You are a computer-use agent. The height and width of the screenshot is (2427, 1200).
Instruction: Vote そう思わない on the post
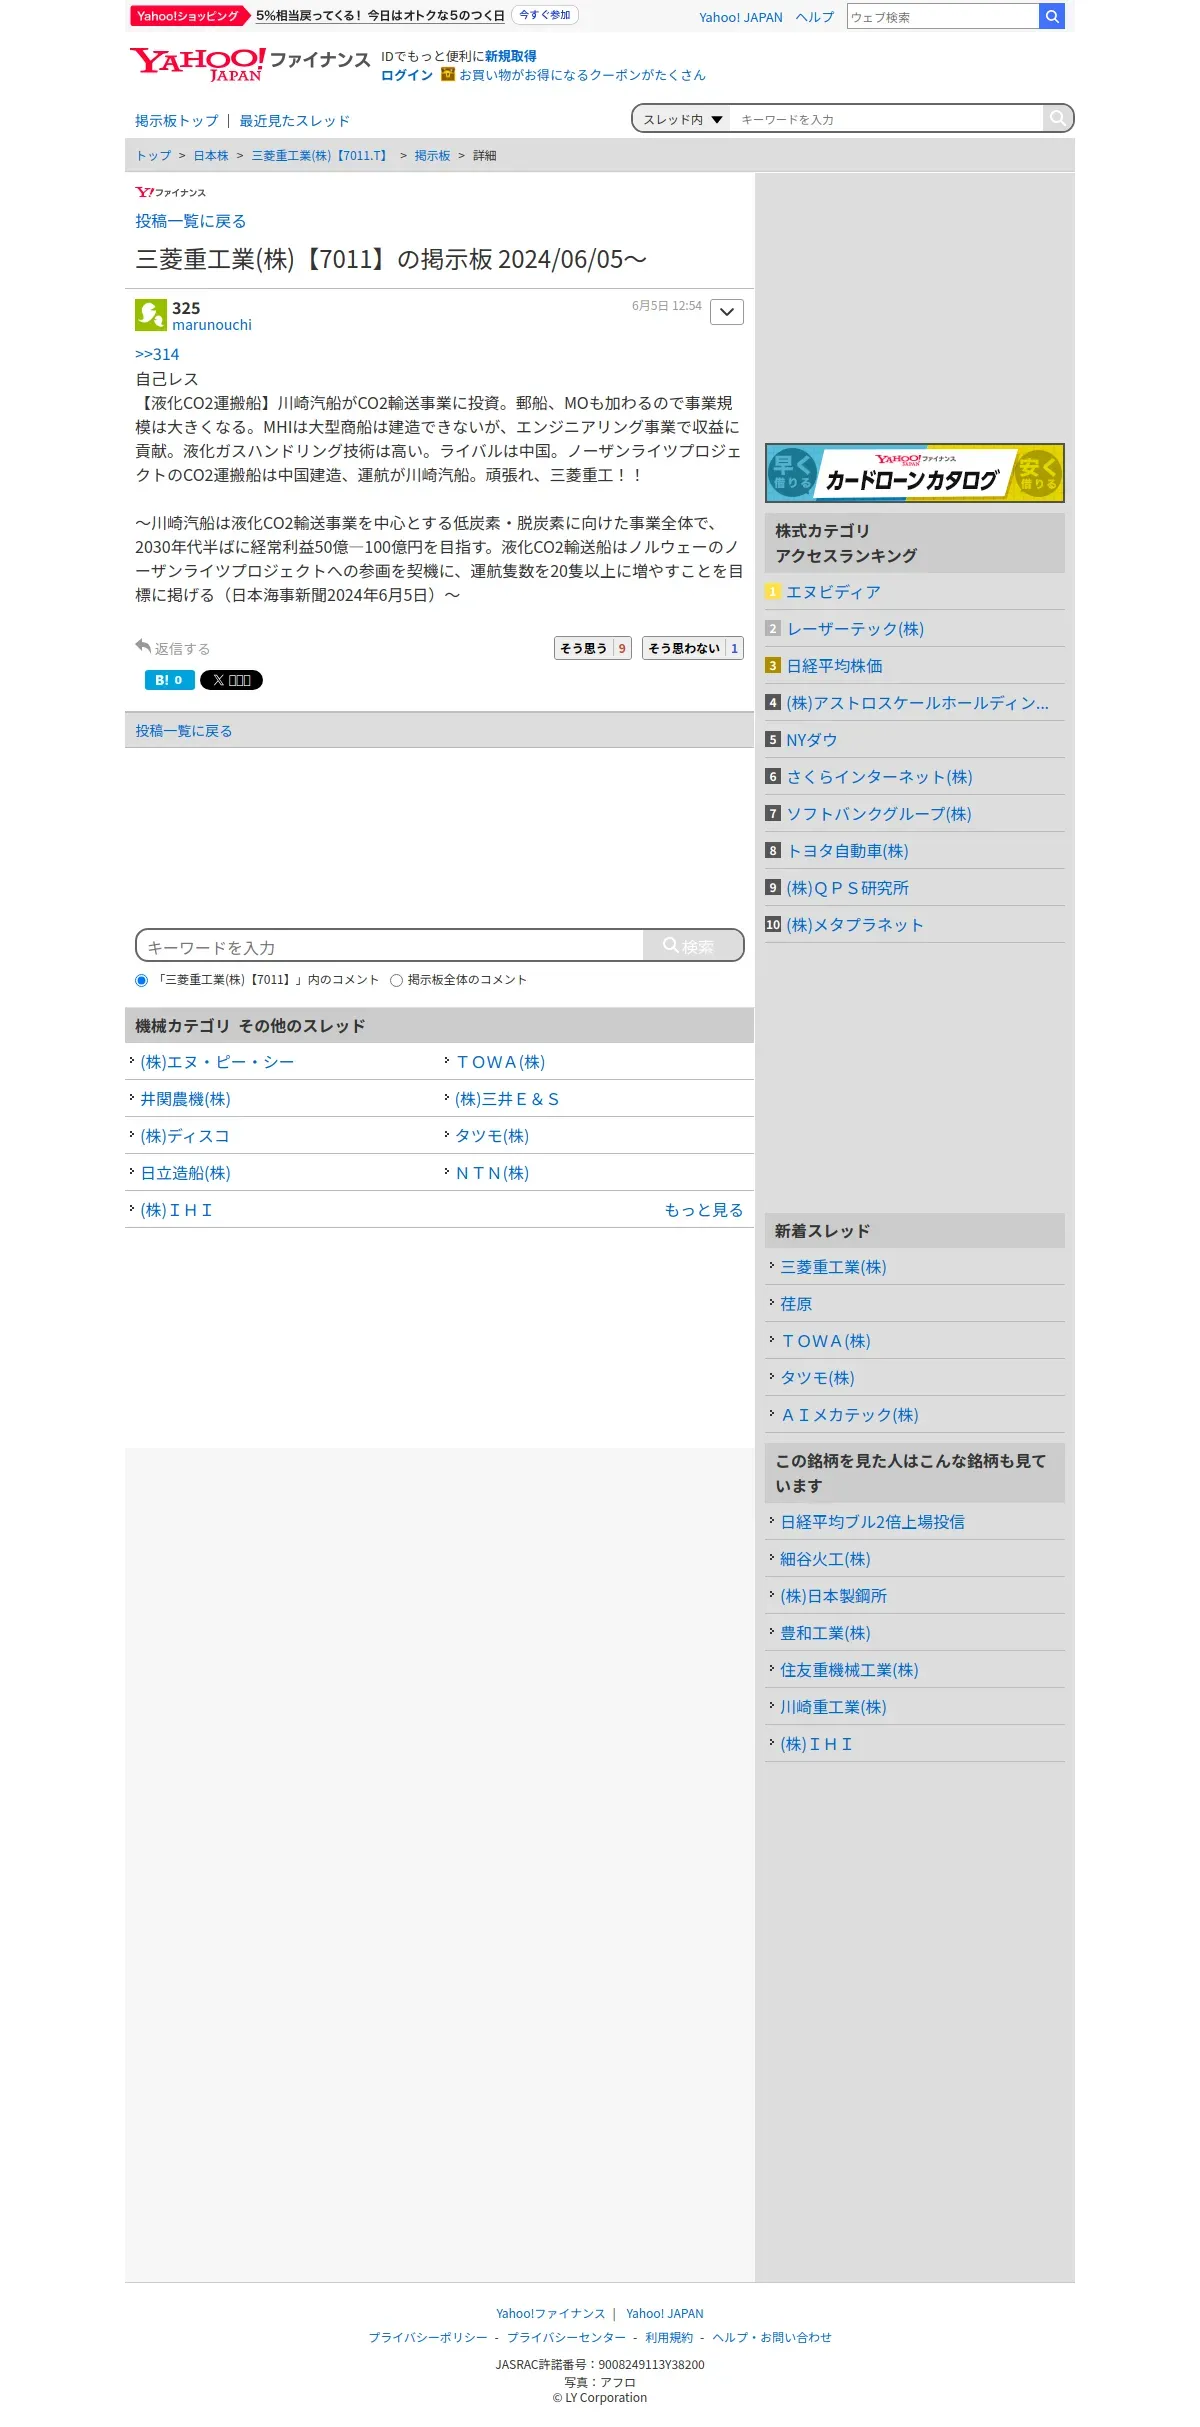pos(693,648)
